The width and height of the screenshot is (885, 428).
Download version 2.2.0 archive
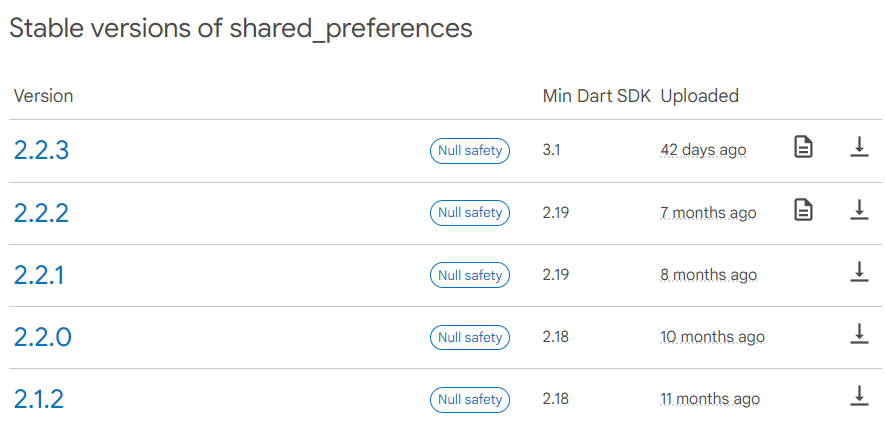point(859,334)
